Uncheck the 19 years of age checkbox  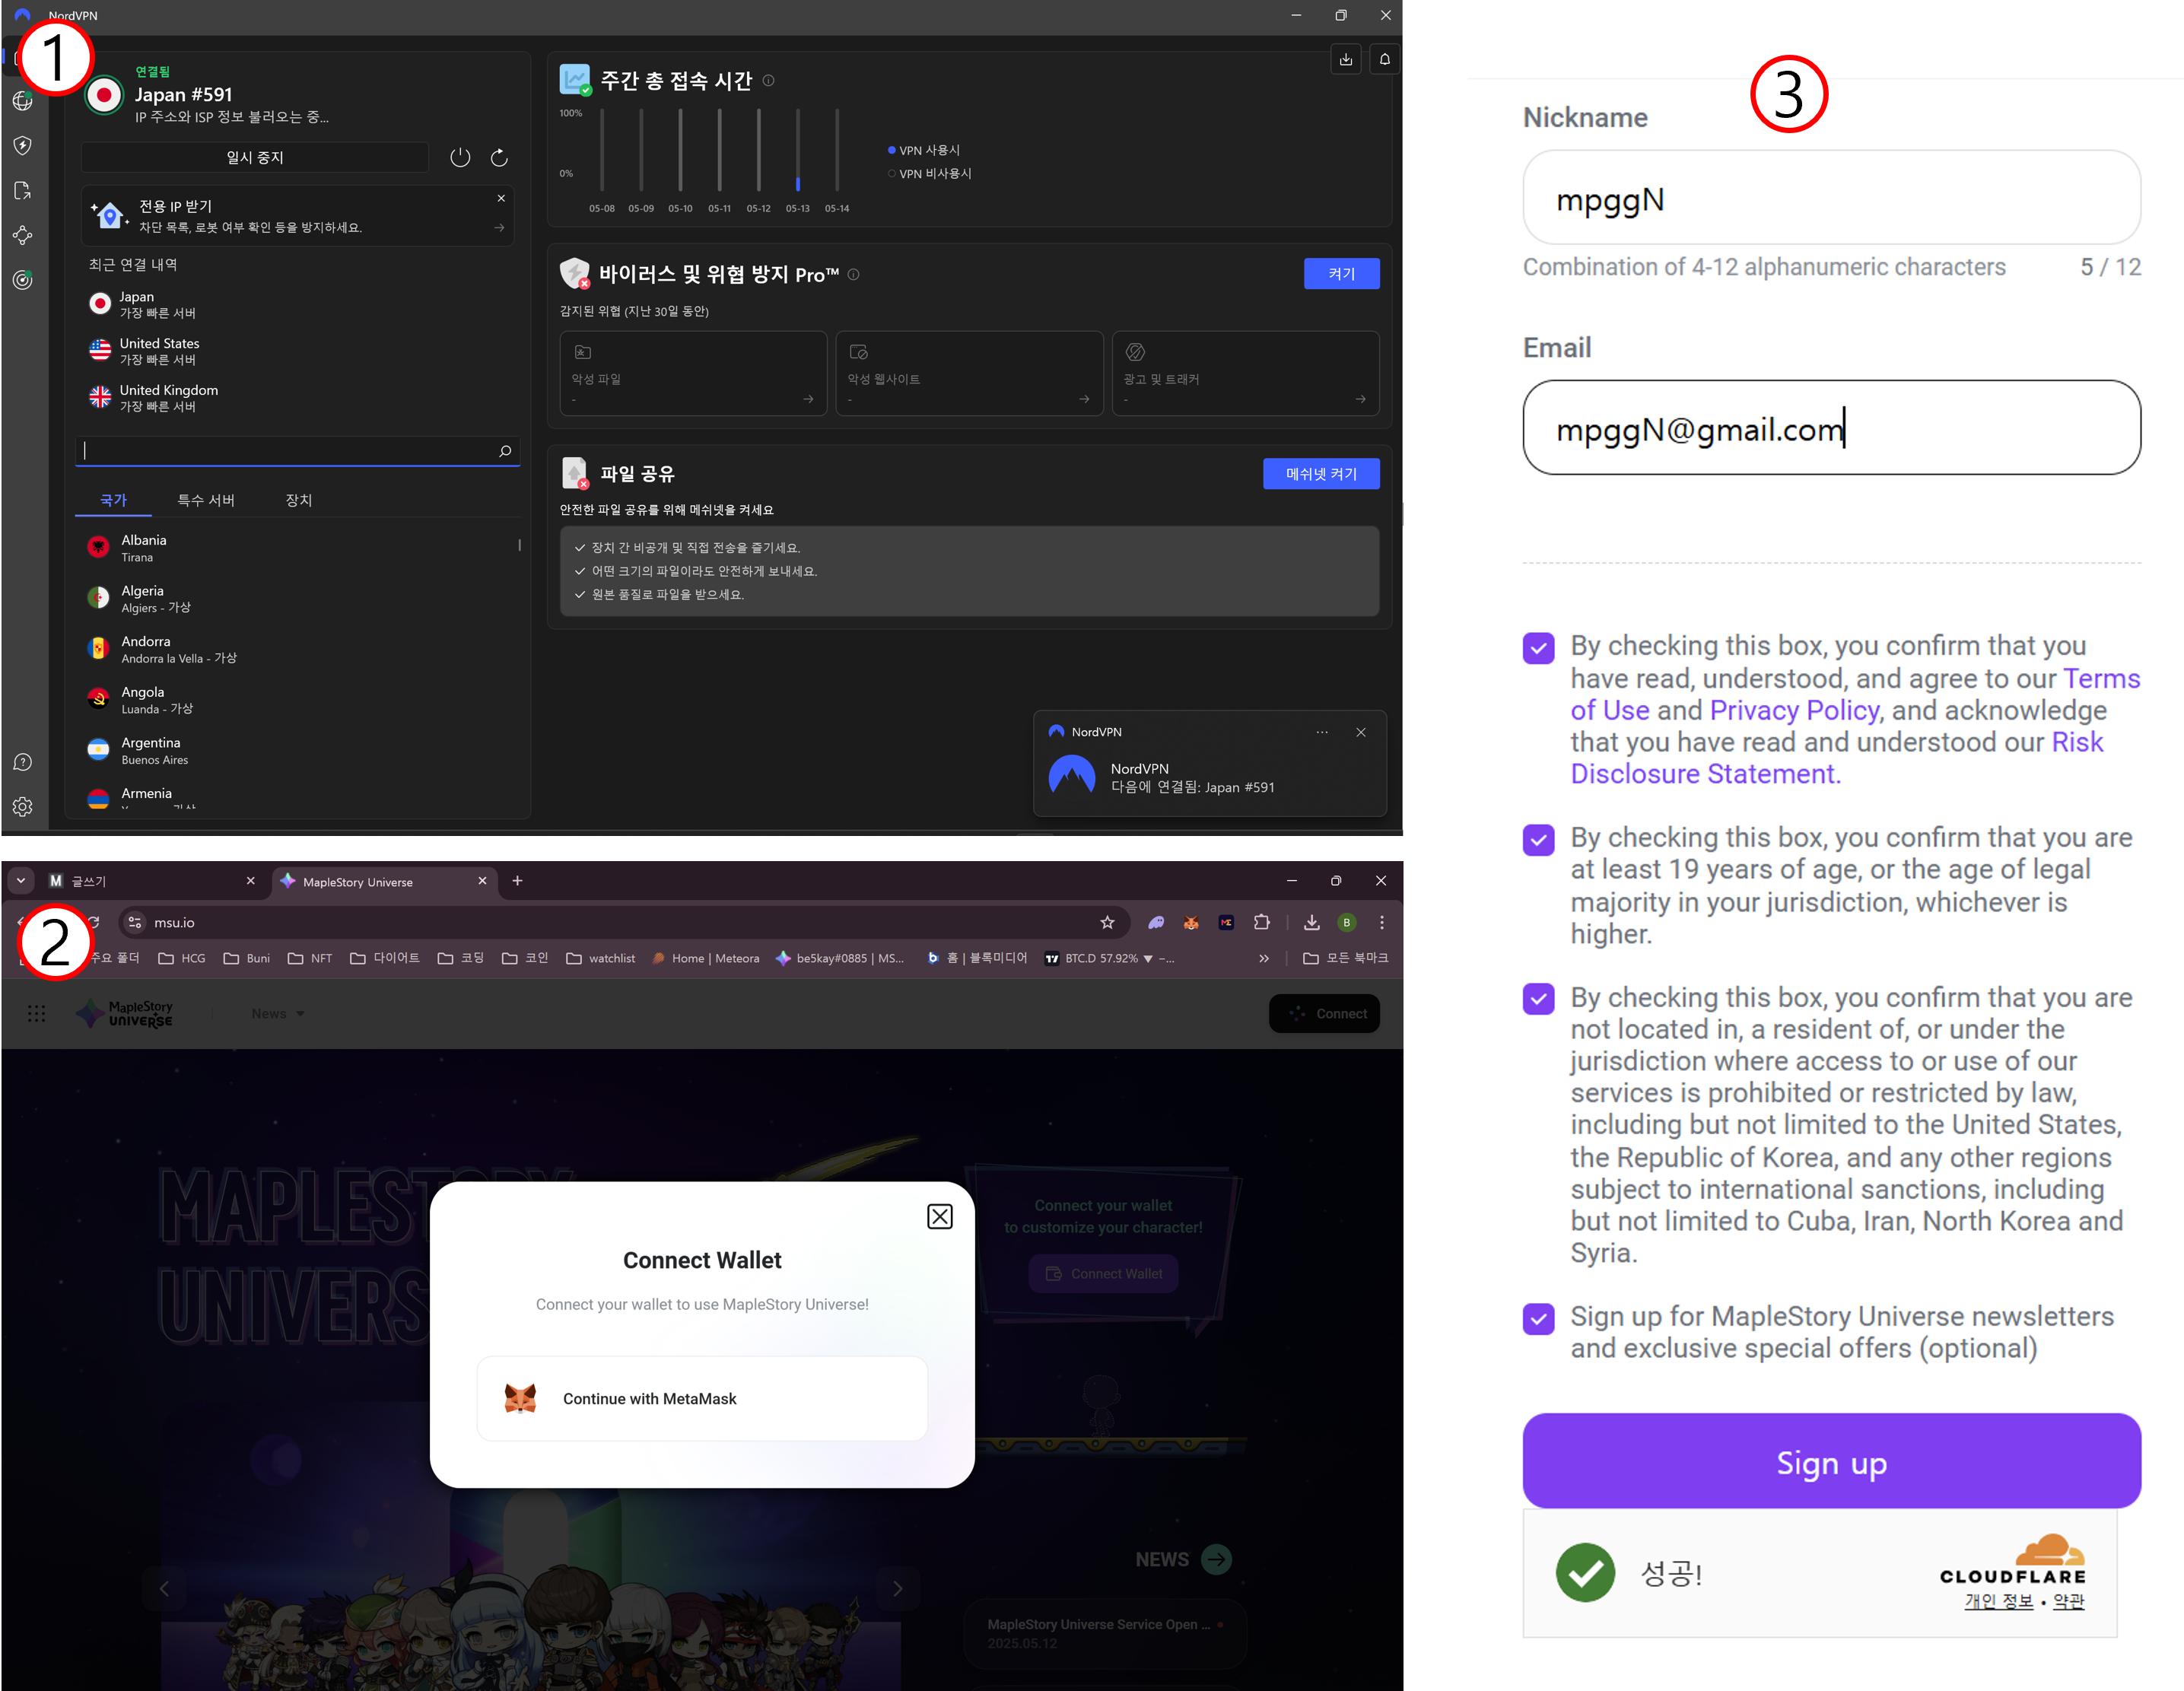pyautogui.click(x=1539, y=840)
